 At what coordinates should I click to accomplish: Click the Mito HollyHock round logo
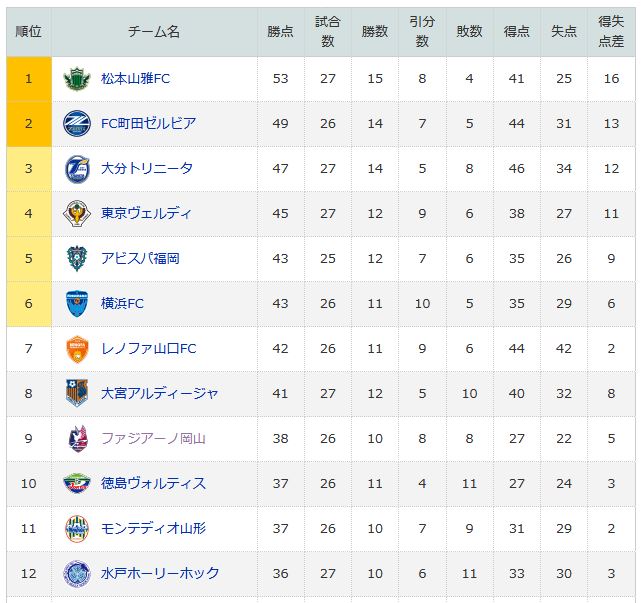click(x=77, y=573)
